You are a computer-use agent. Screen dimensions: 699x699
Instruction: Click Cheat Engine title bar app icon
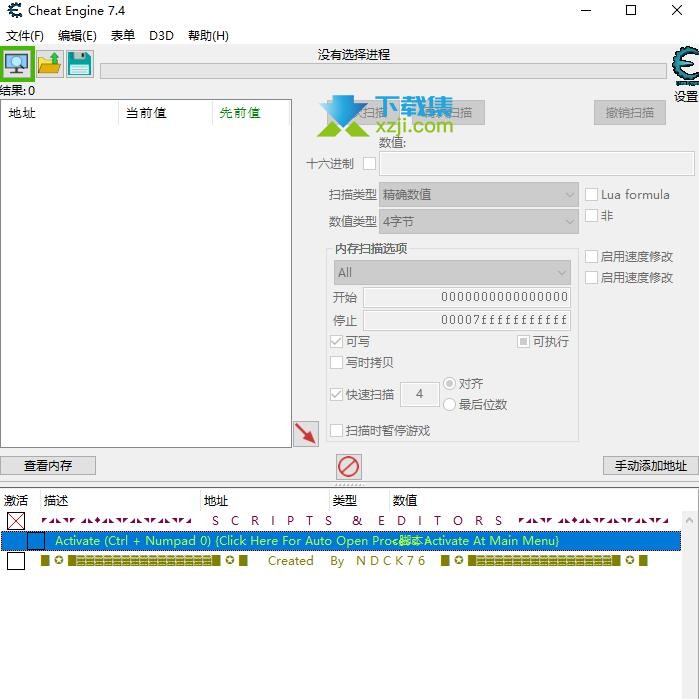tap(15, 10)
